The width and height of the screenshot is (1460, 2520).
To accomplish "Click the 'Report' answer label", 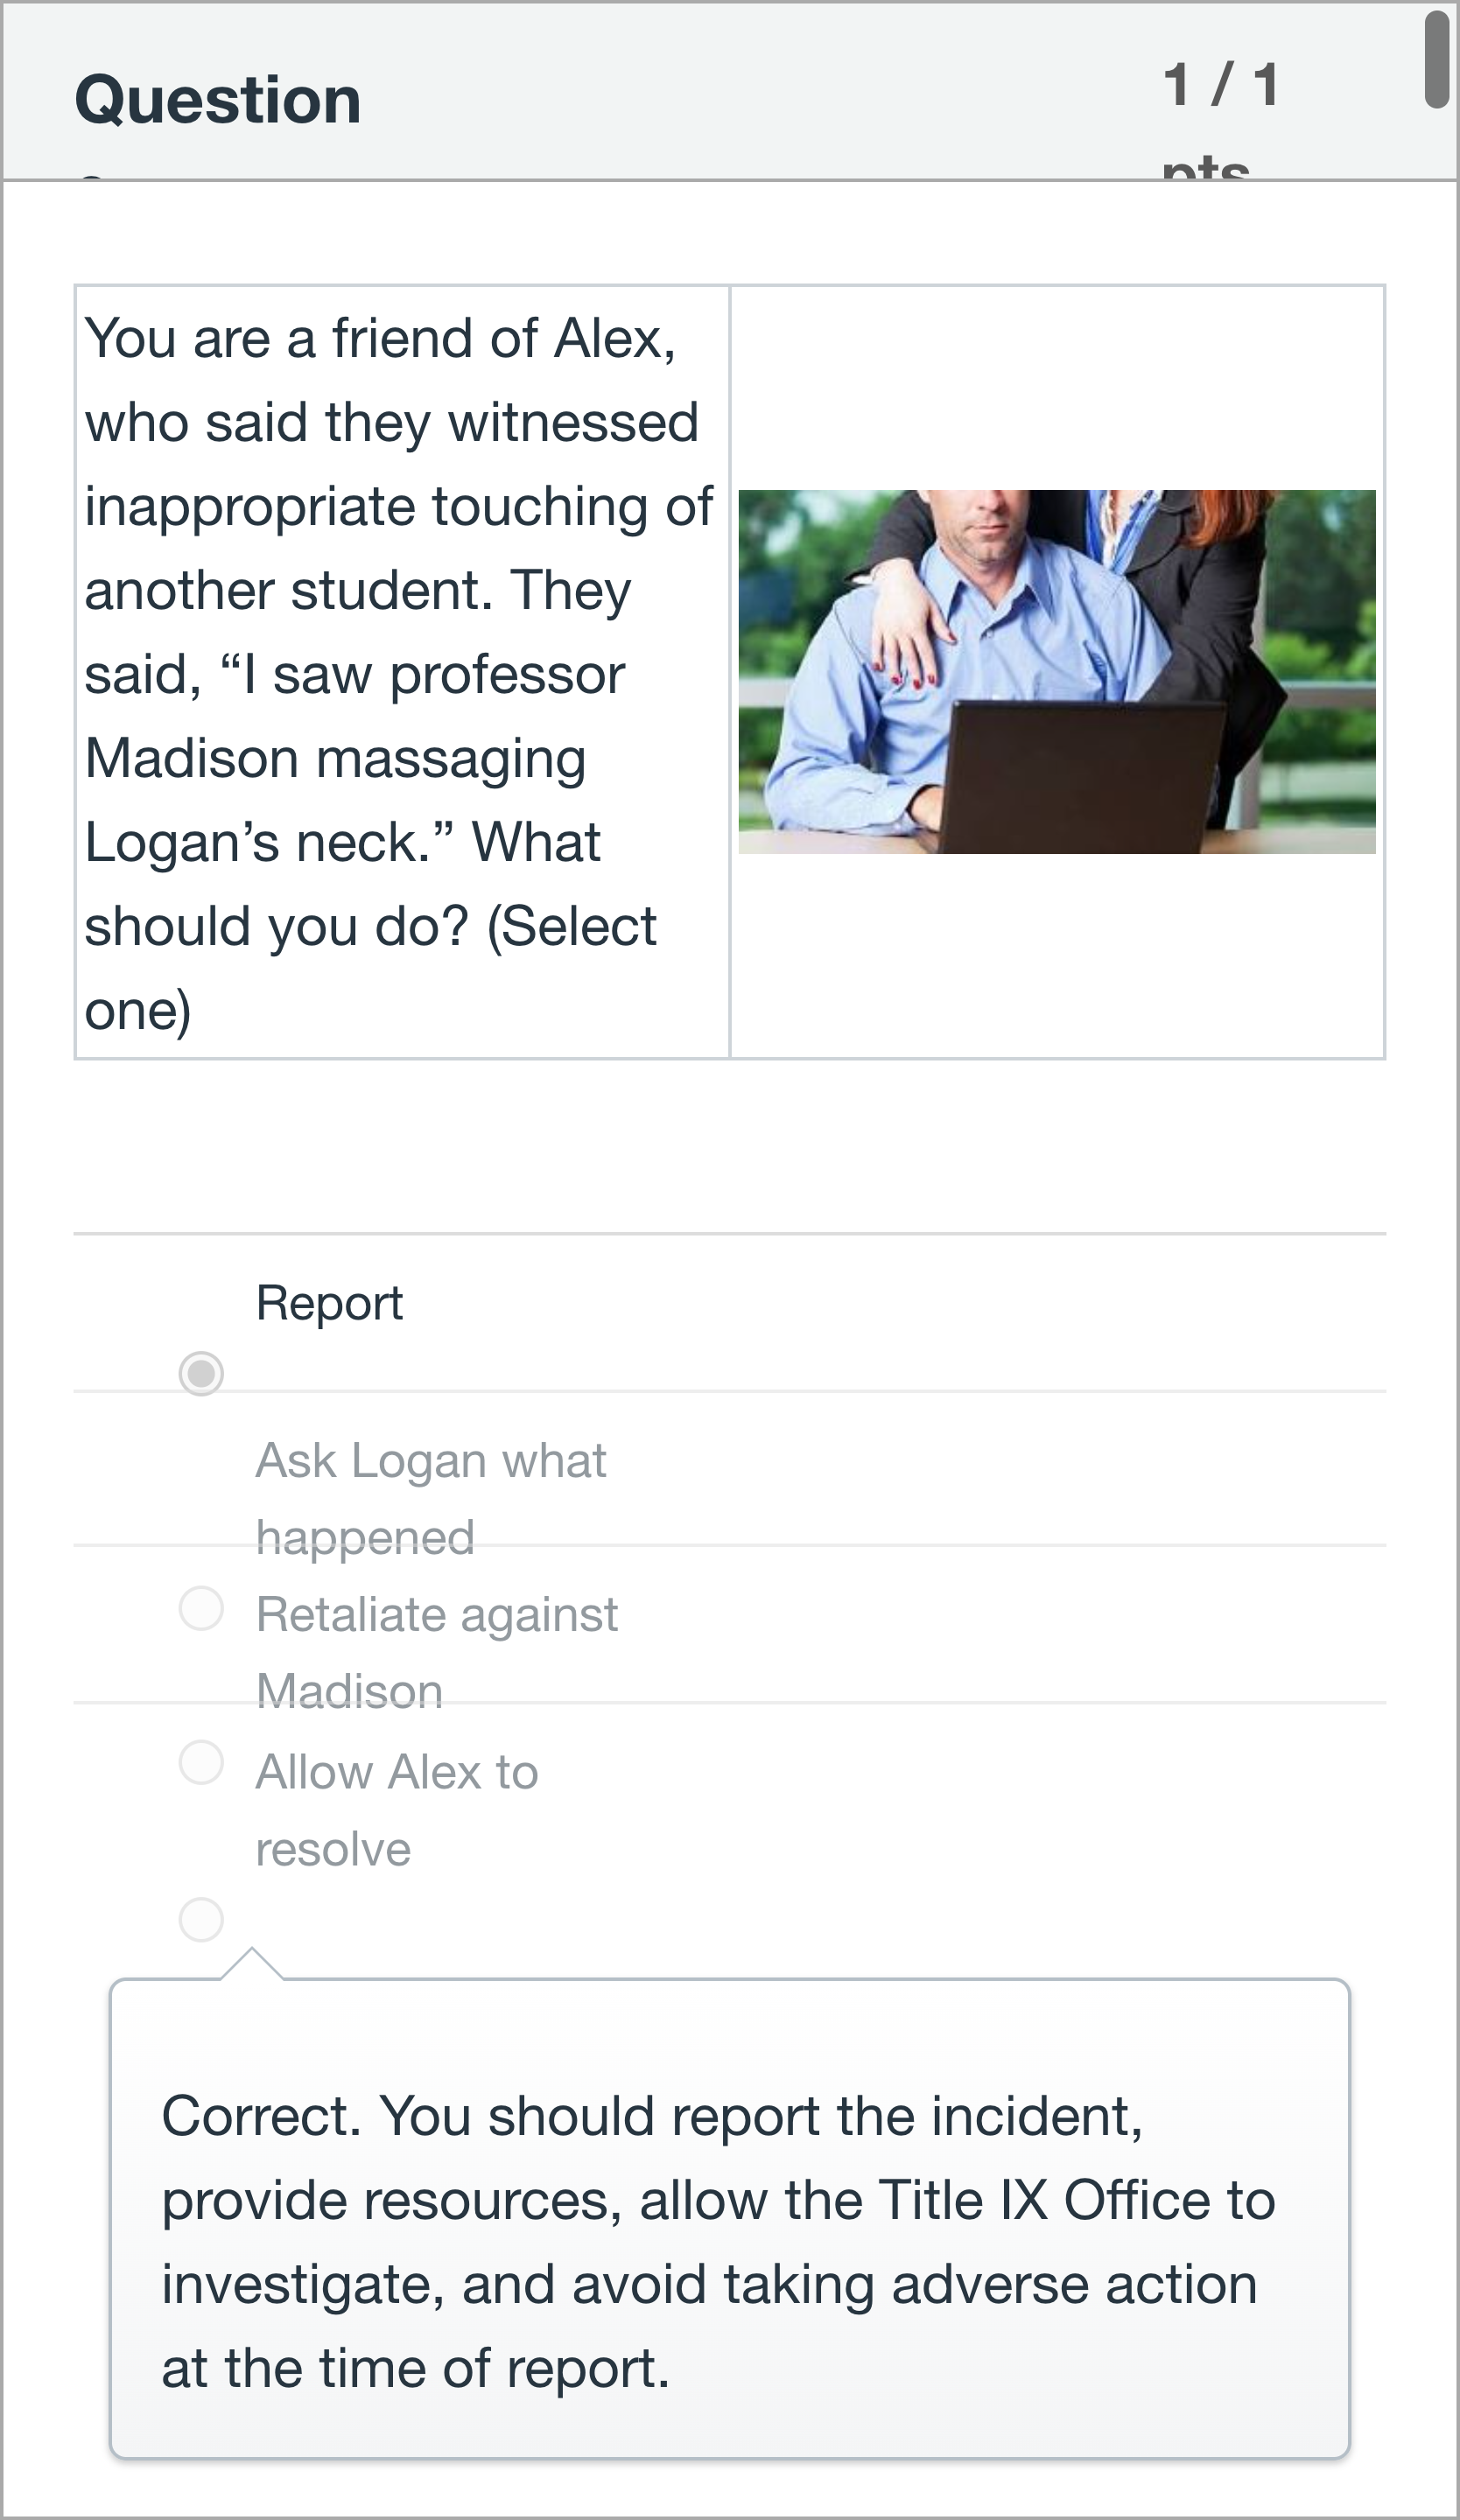I will point(329,1302).
